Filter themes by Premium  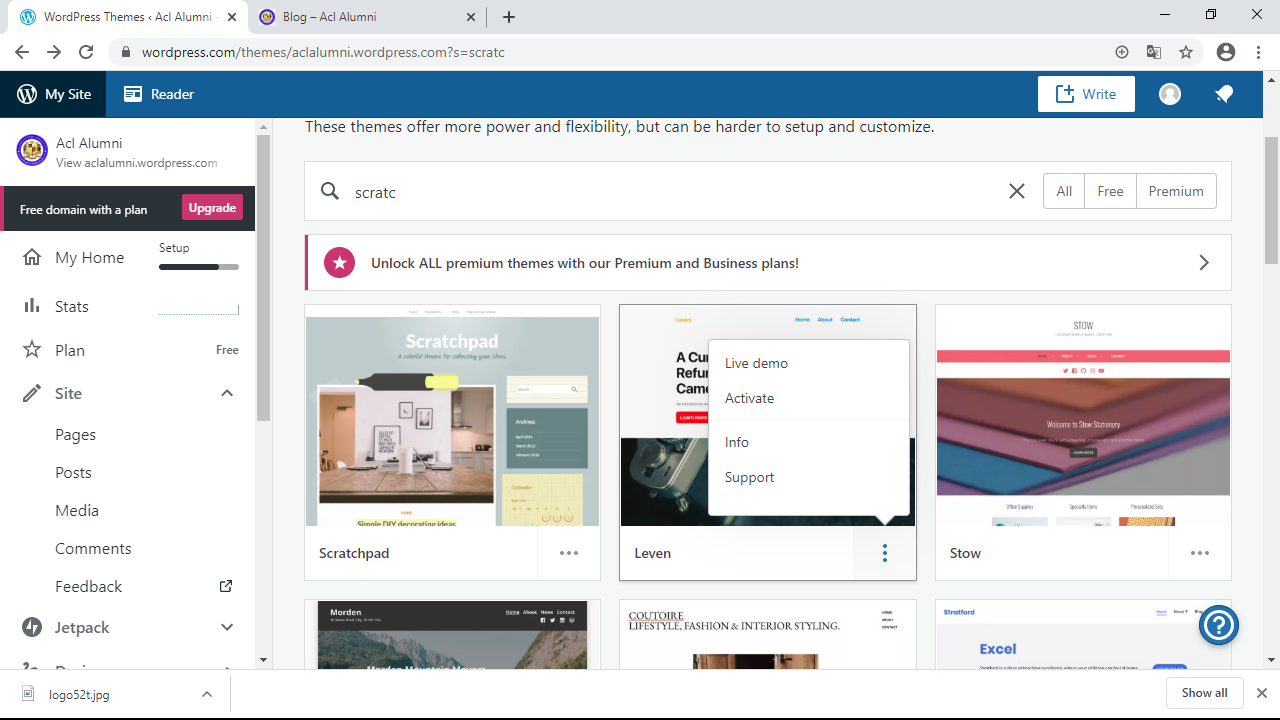point(1176,191)
